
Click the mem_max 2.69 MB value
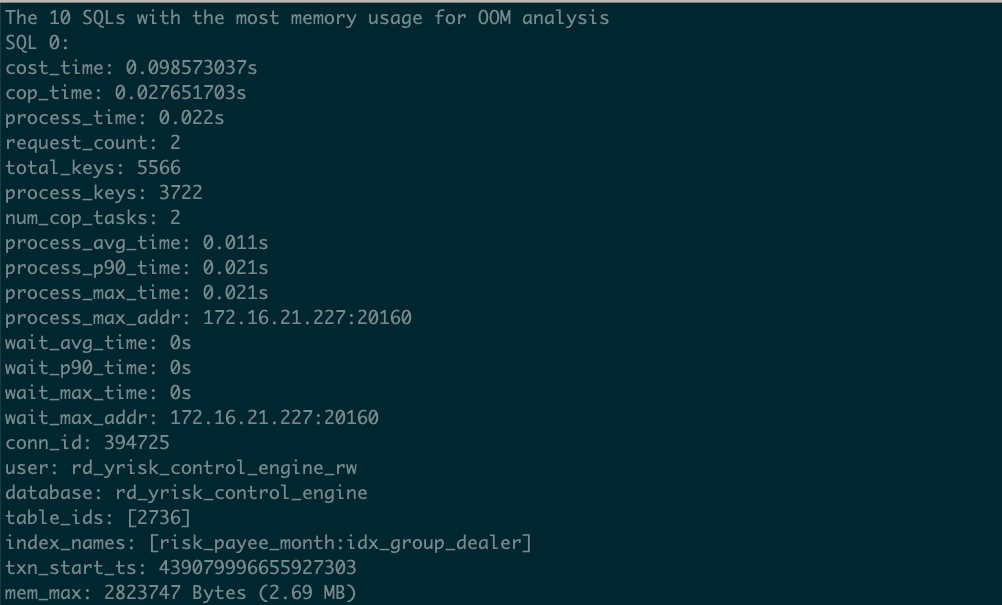(307, 593)
